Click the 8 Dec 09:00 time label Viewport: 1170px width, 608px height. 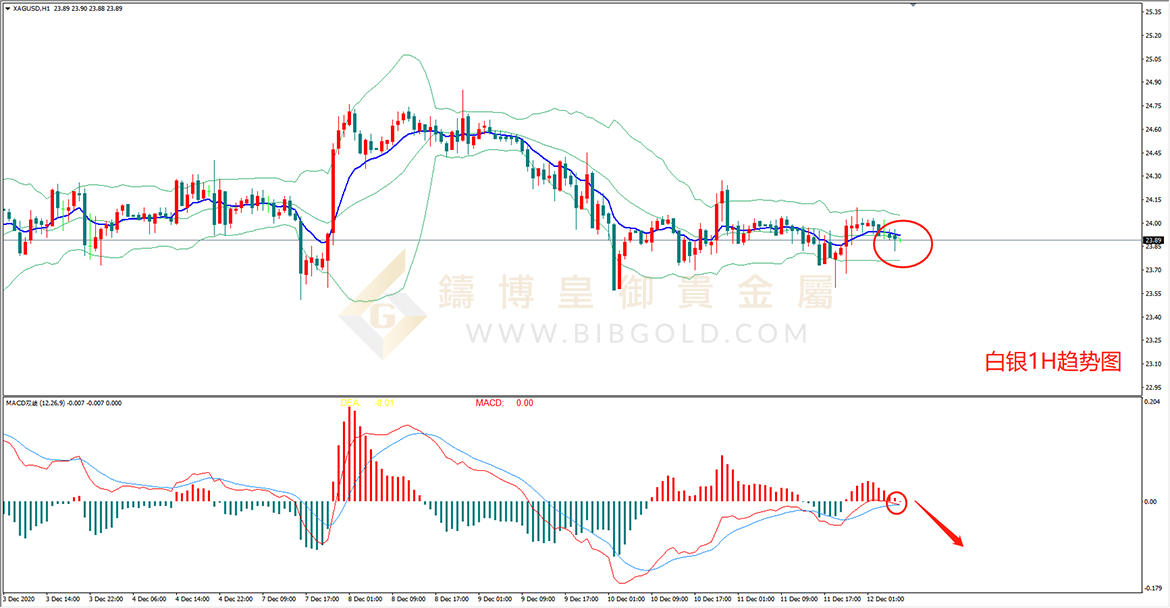(409, 599)
